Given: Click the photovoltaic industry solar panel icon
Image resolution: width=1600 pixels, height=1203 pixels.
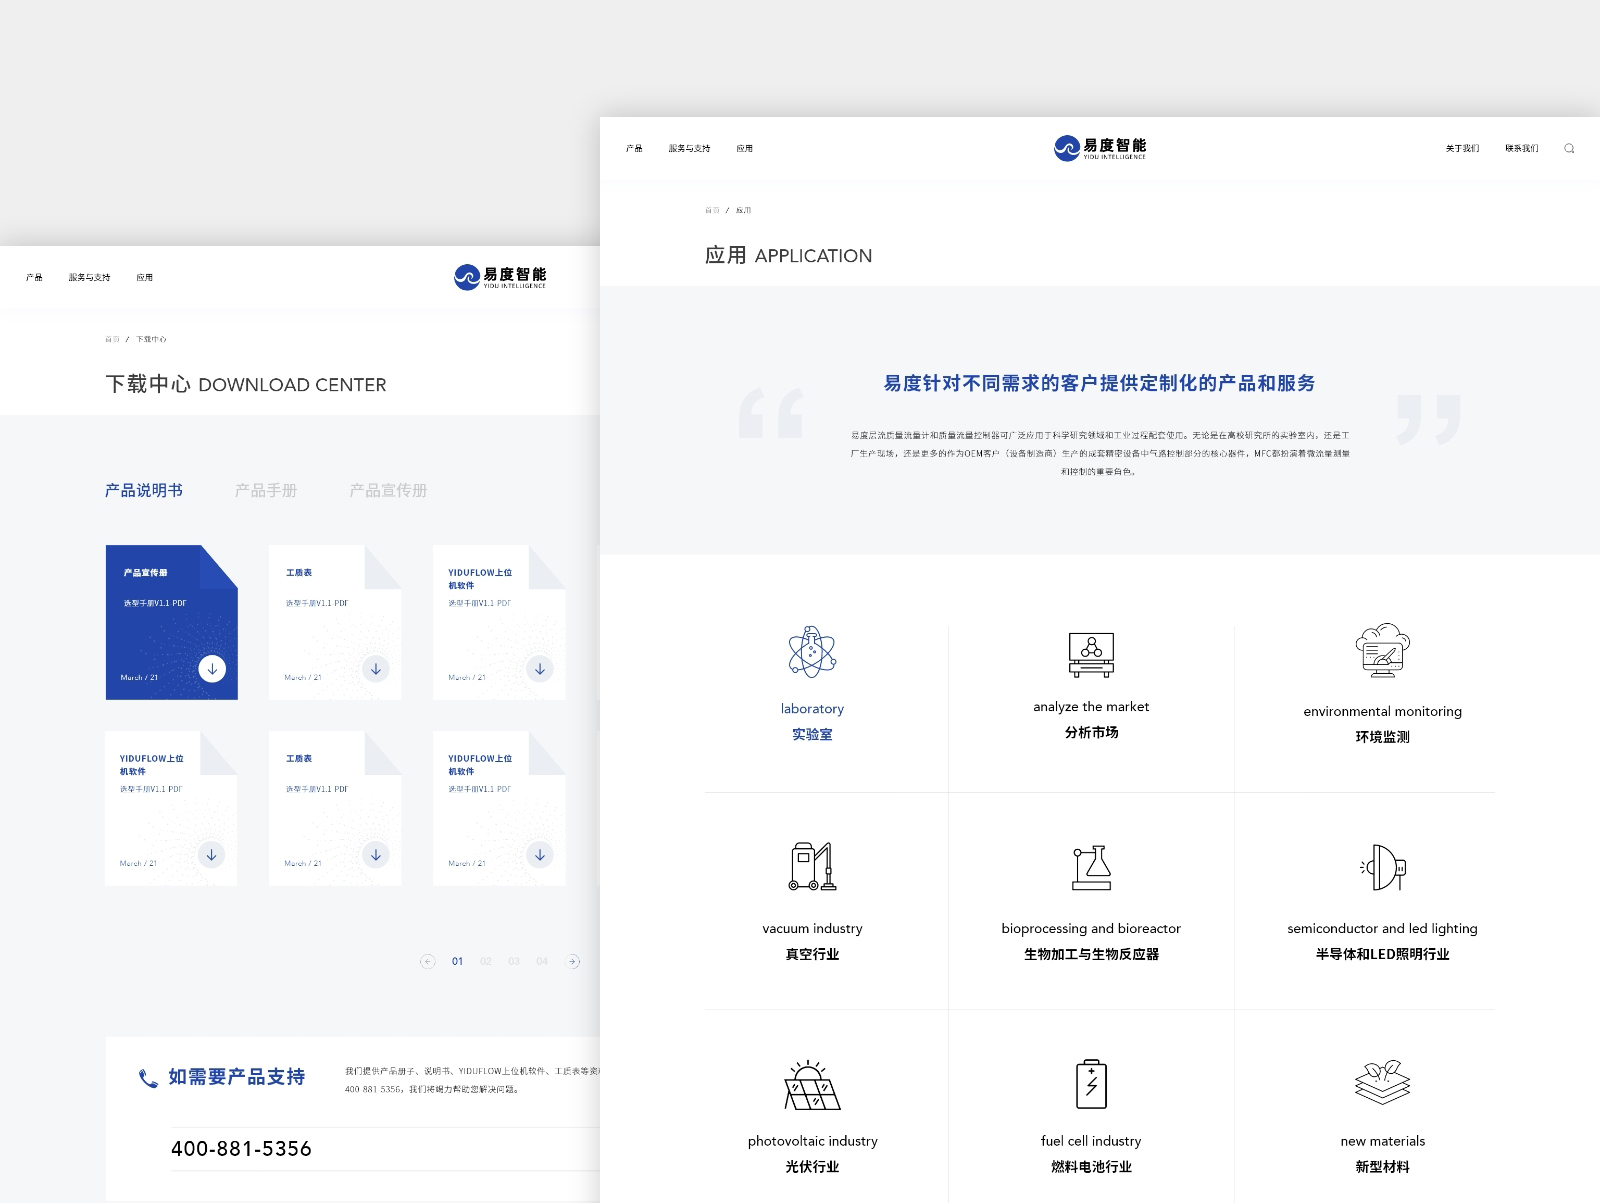Looking at the screenshot, I should [x=812, y=1085].
